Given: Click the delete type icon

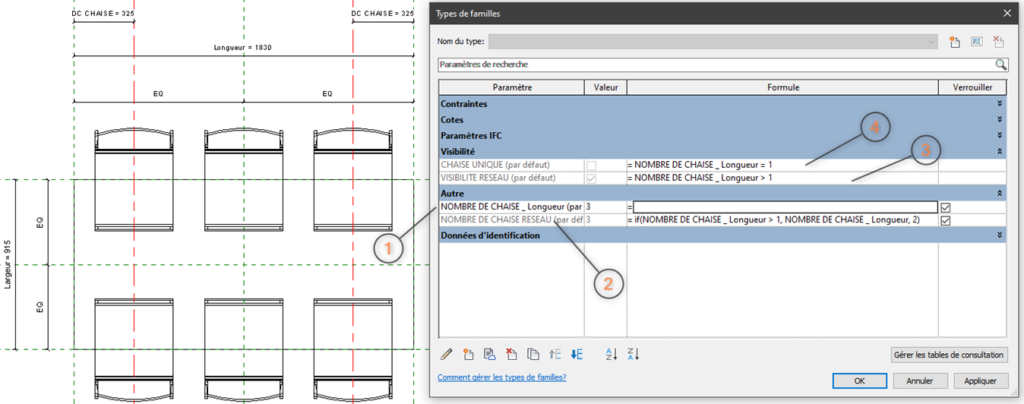Looking at the screenshot, I should [999, 41].
